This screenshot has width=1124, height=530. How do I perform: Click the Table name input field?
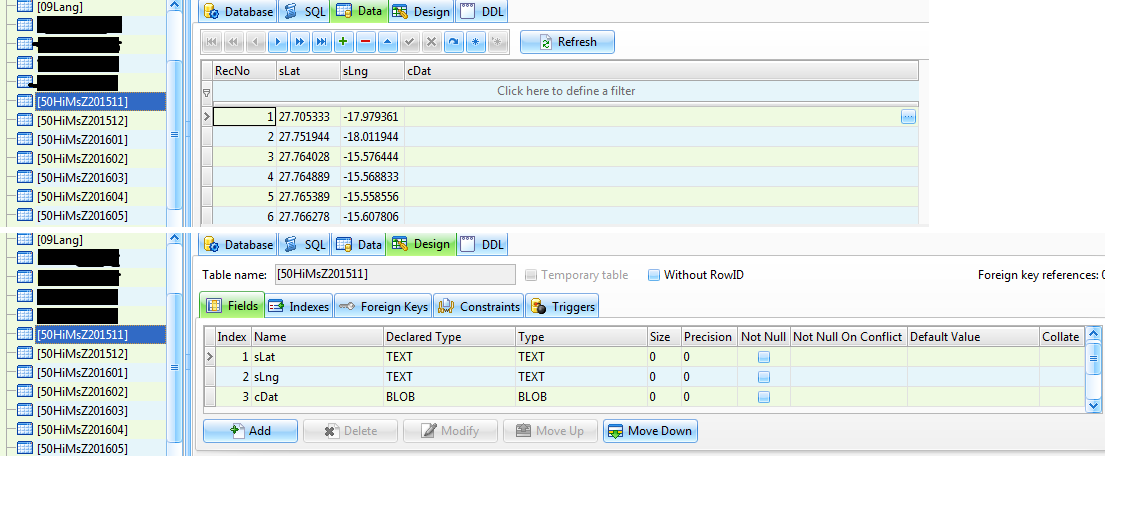pos(395,275)
